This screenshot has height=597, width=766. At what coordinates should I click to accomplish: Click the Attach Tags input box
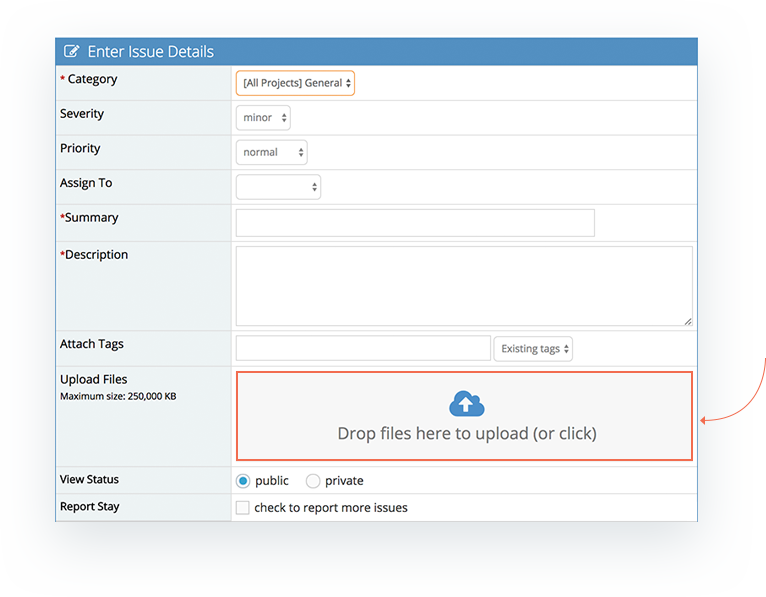click(362, 348)
